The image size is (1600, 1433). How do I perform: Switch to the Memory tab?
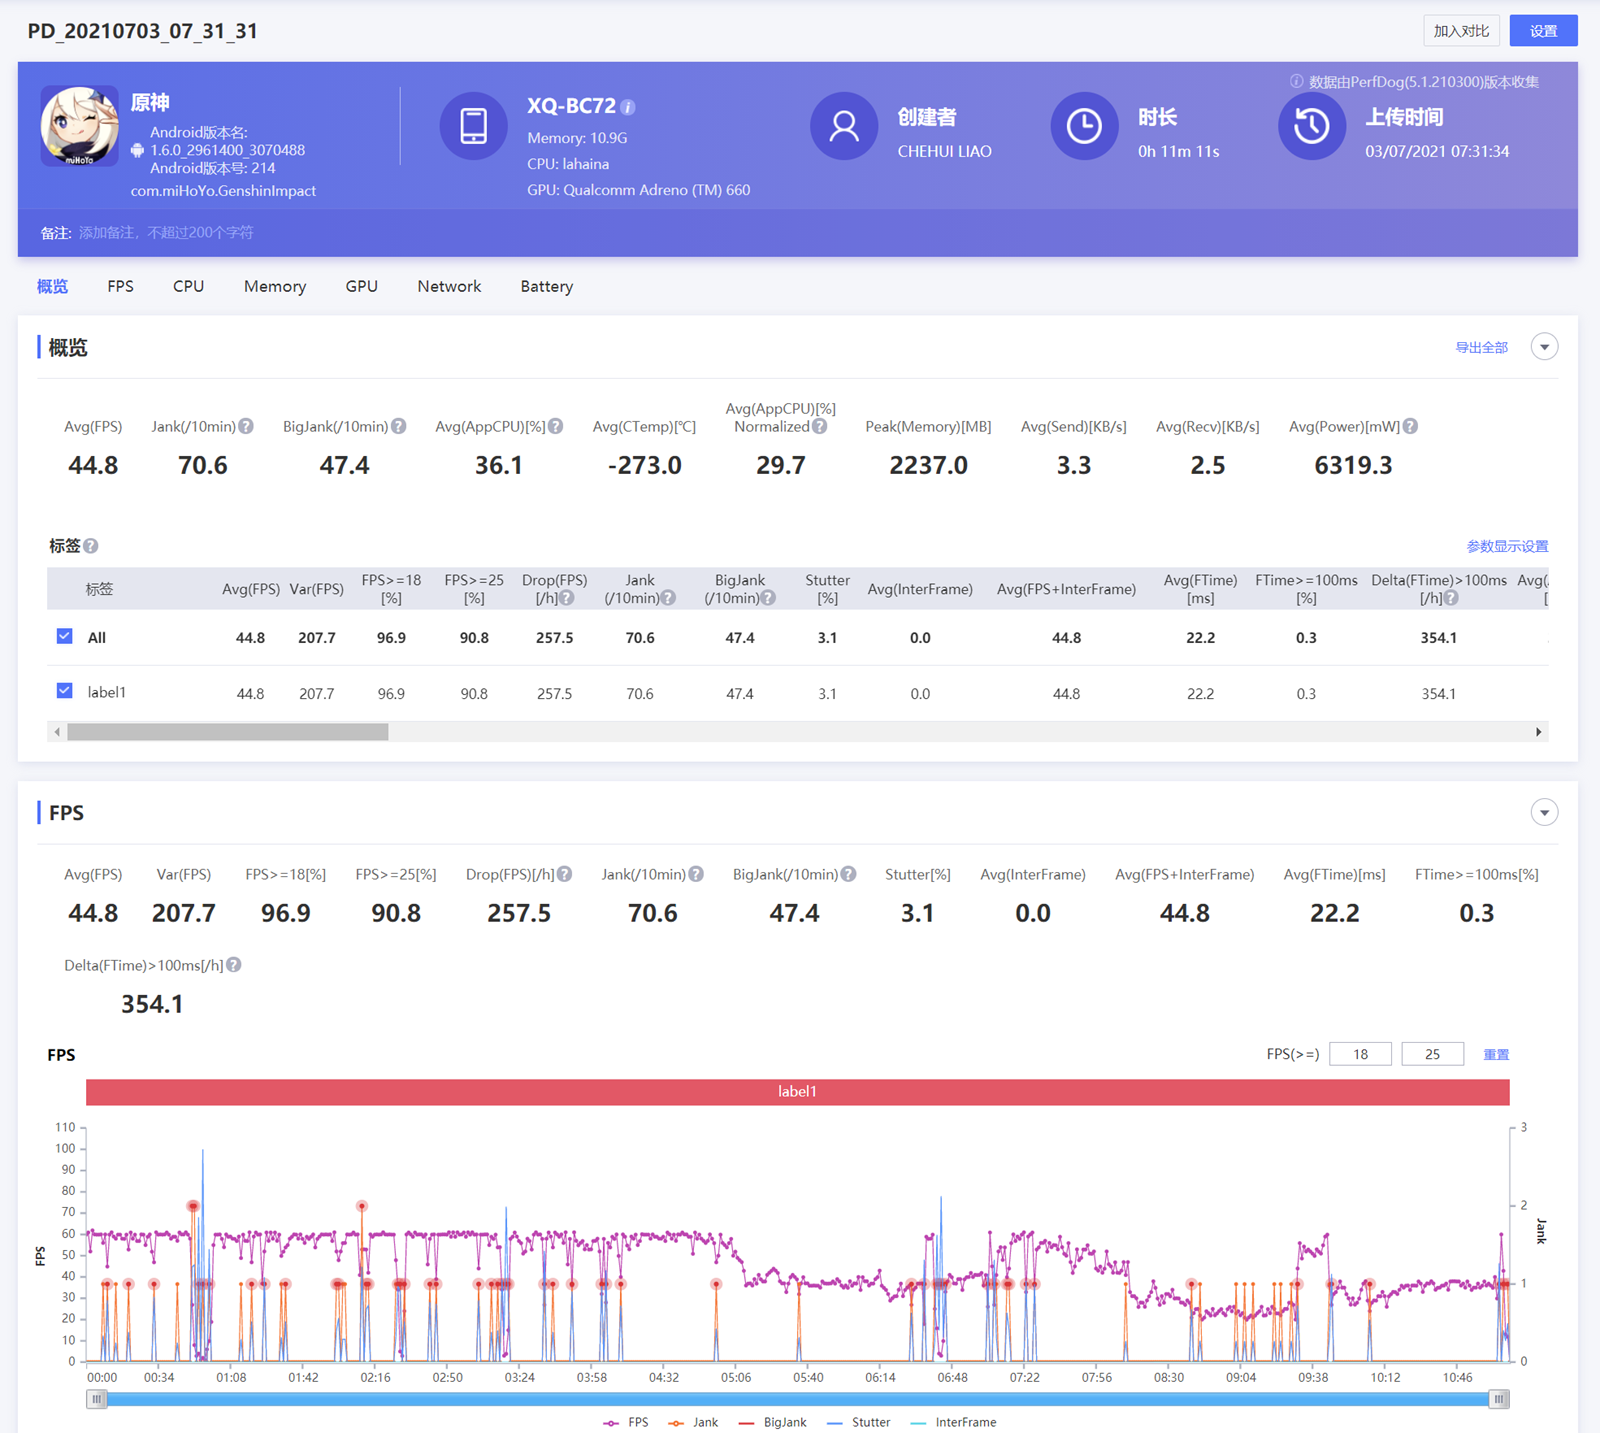click(x=275, y=286)
